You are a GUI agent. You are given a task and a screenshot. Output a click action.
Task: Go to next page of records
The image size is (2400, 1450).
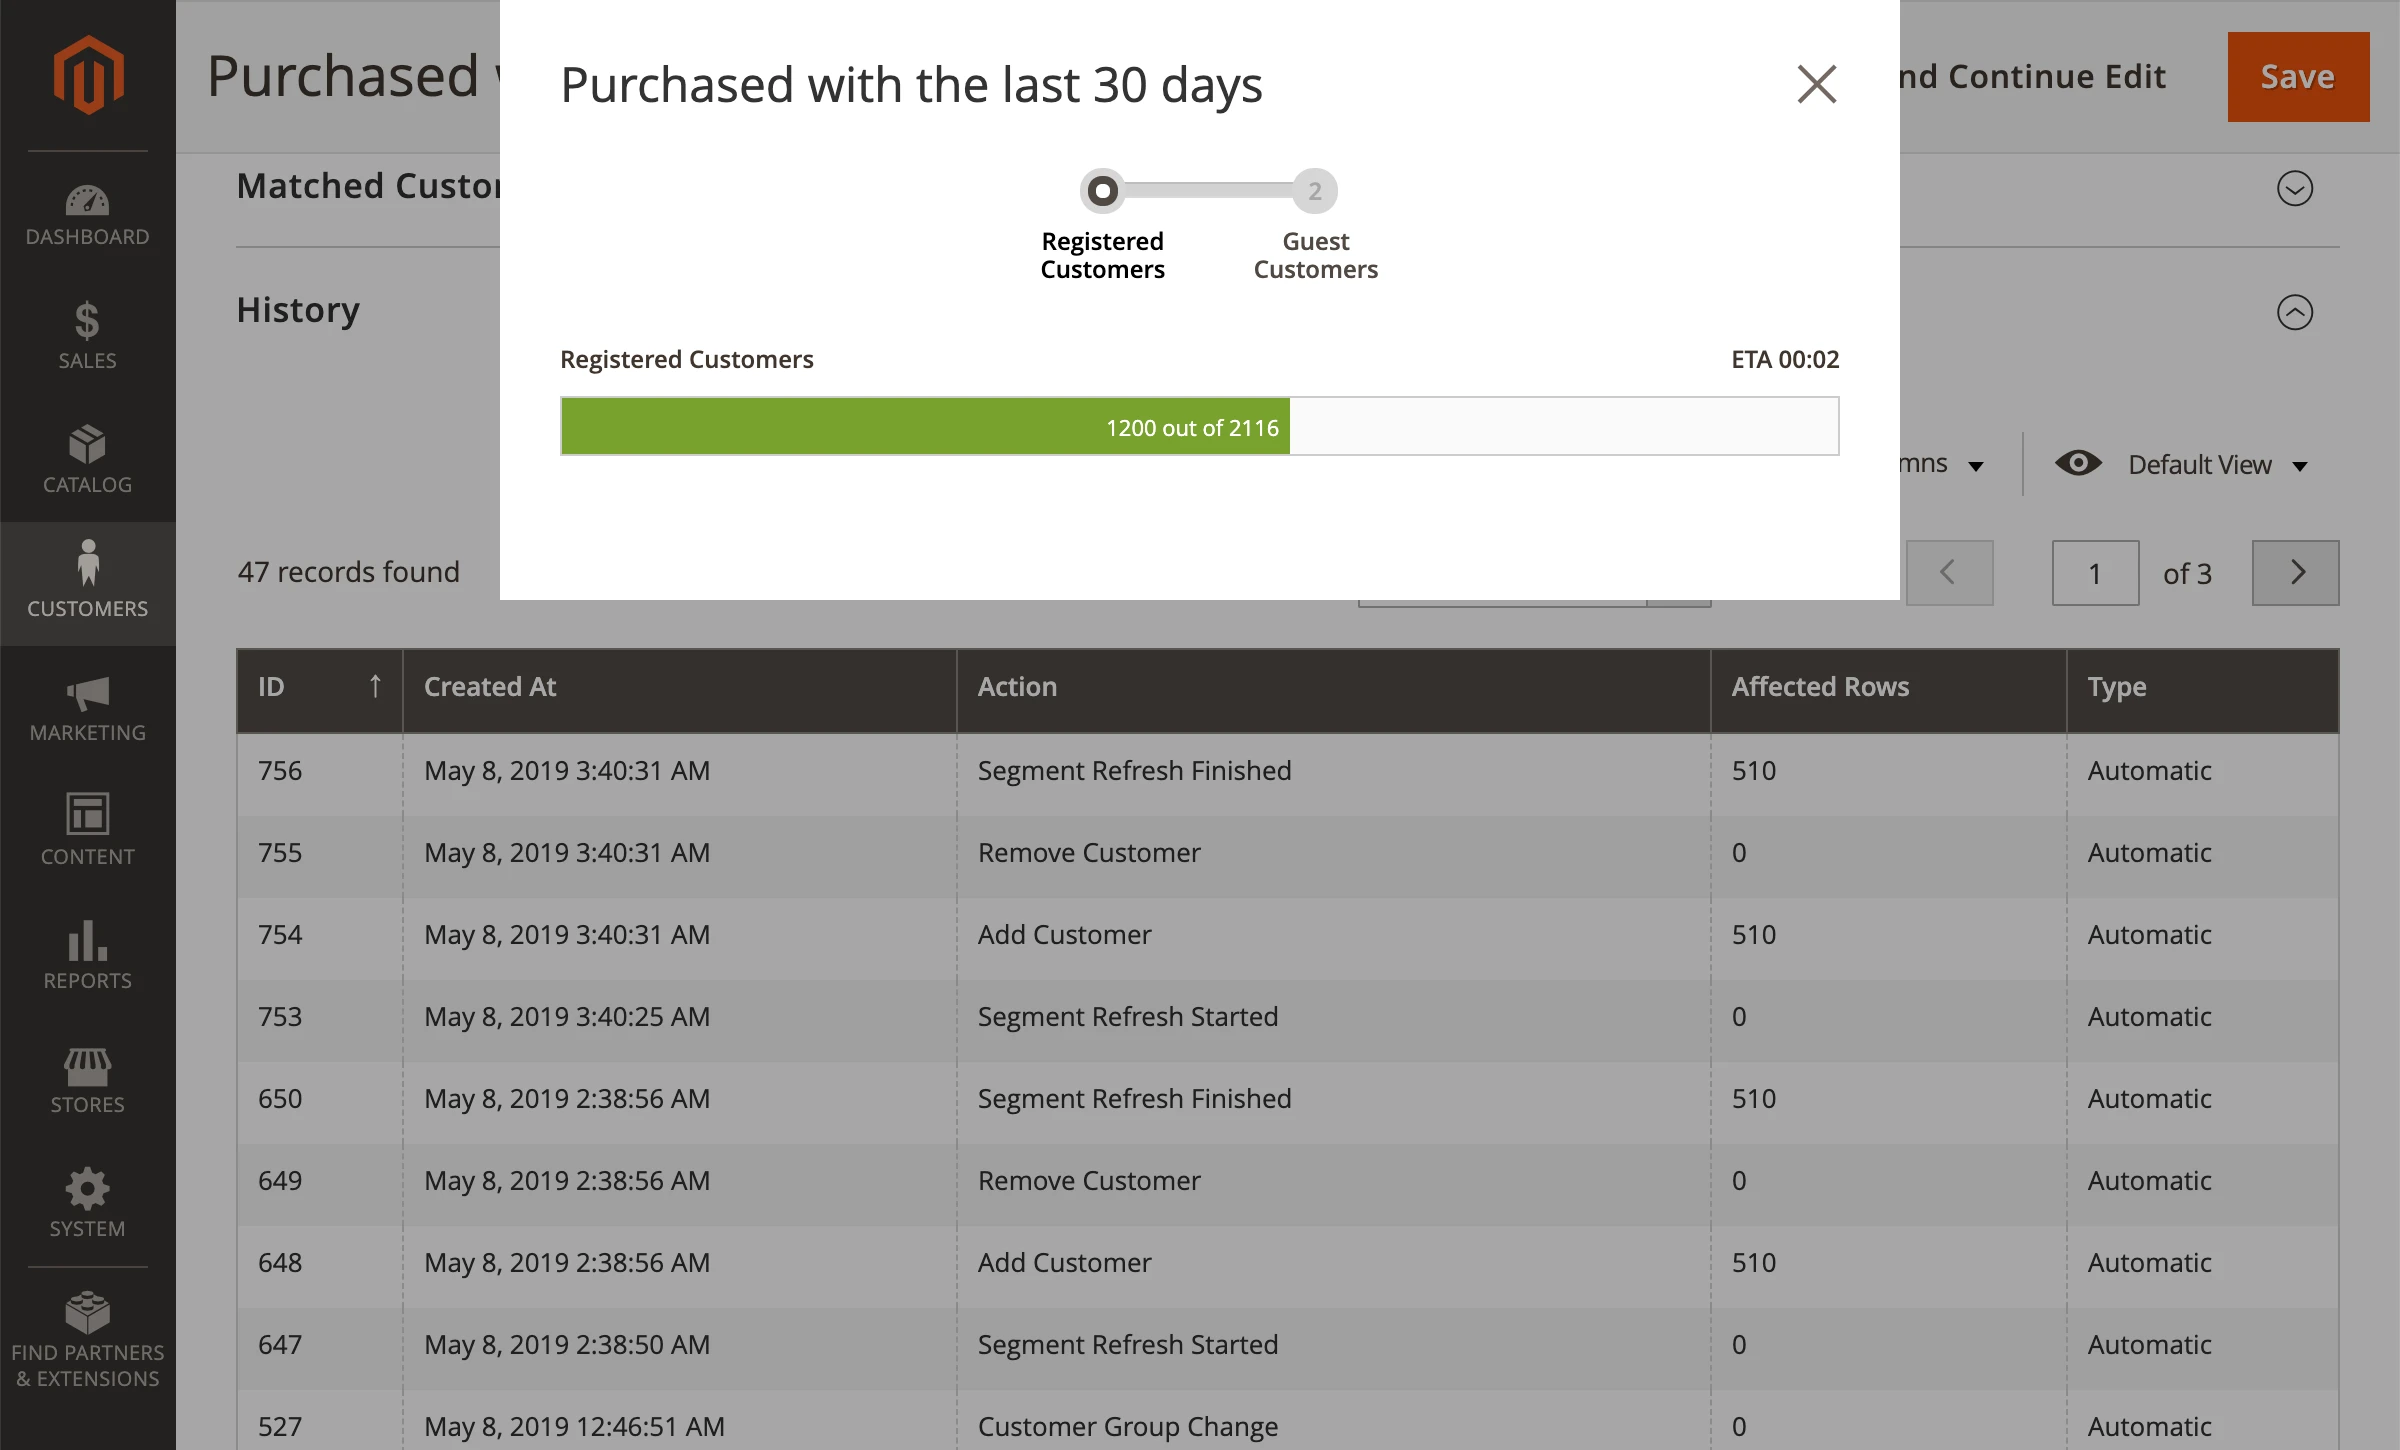pyautogui.click(x=2295, y=573)
